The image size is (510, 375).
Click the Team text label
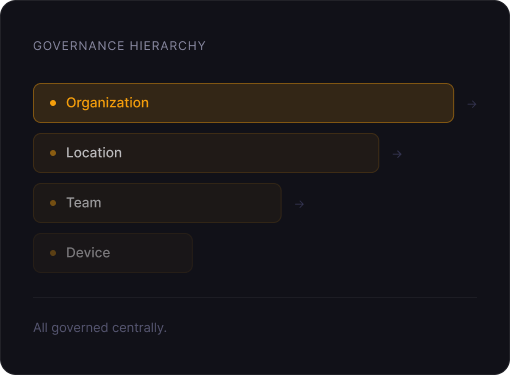(x=84, y=203)
